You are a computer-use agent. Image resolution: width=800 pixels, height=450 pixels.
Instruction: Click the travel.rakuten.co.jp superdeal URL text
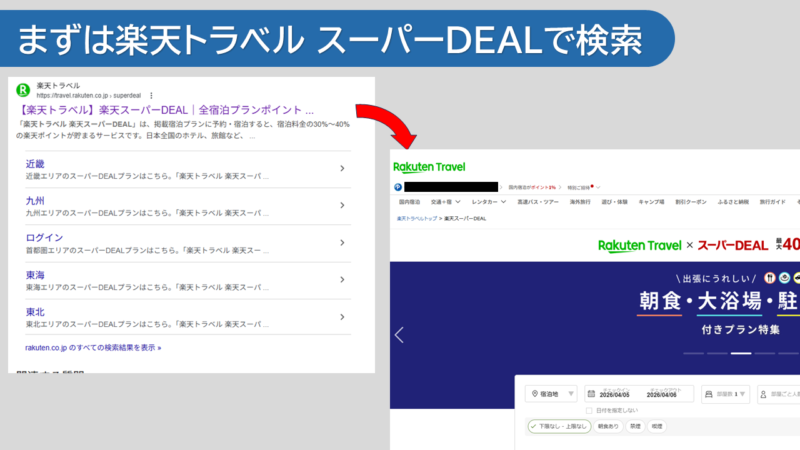click(88, 95)
